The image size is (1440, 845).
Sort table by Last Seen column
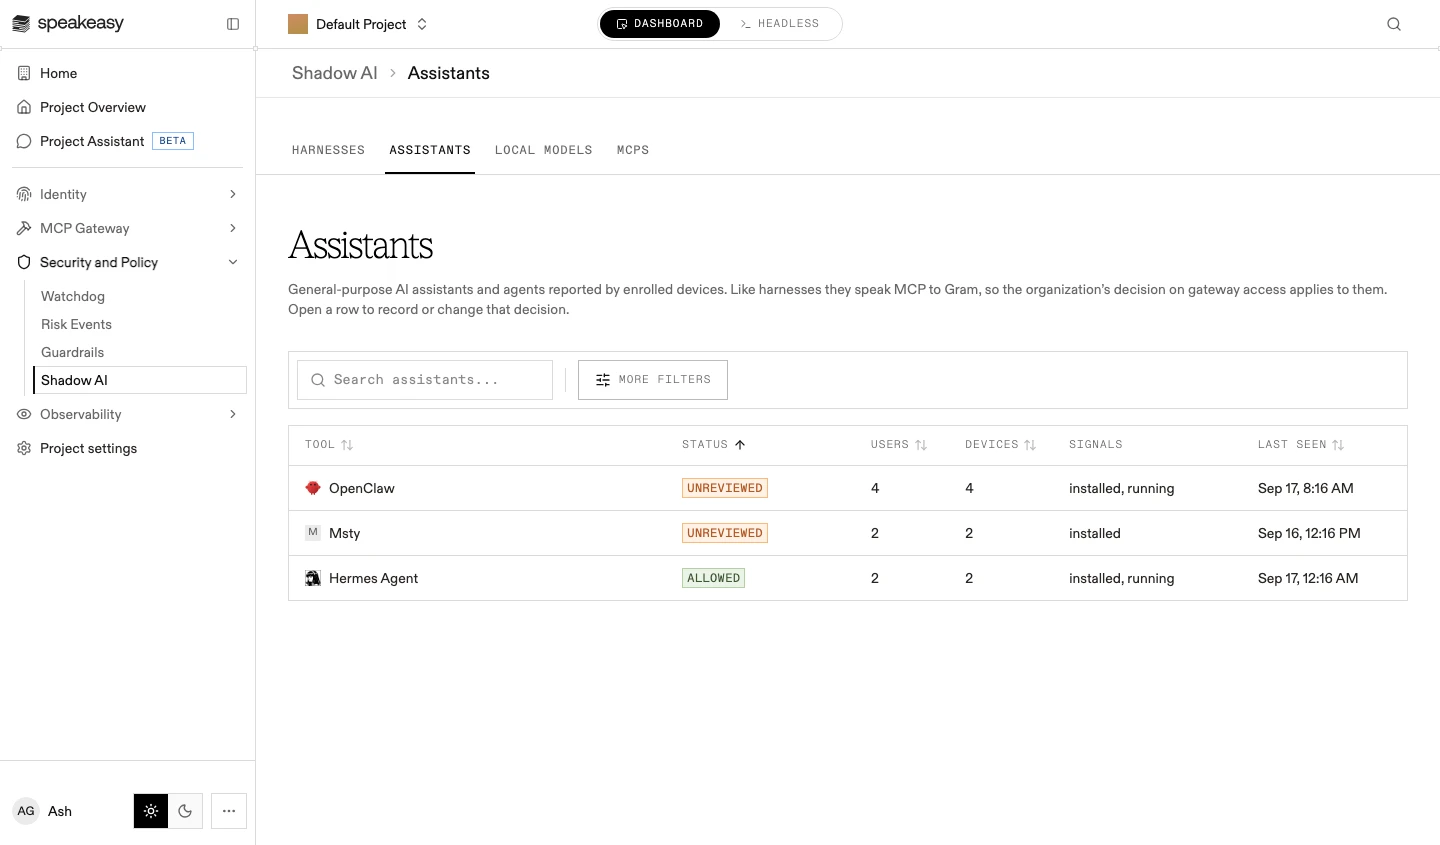[1301, 444]
